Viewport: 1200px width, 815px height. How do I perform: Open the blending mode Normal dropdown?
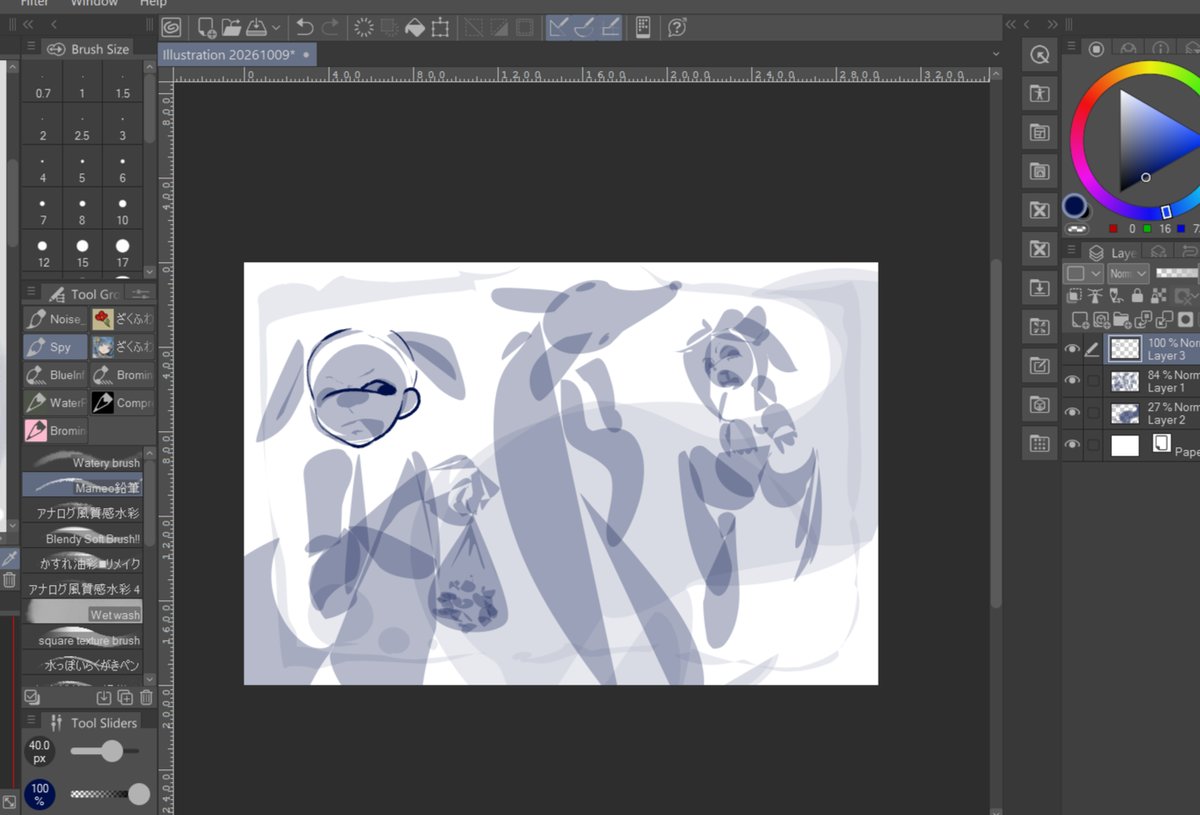pyautogui.click(x=1128, y=273)
